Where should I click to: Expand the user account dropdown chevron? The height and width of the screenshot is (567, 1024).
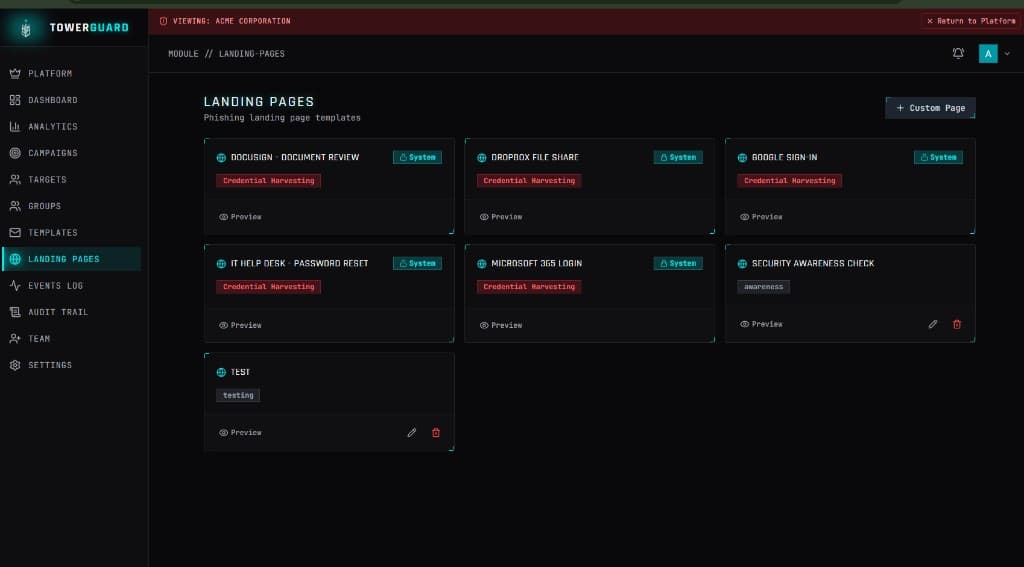(x=1007, y=54)
